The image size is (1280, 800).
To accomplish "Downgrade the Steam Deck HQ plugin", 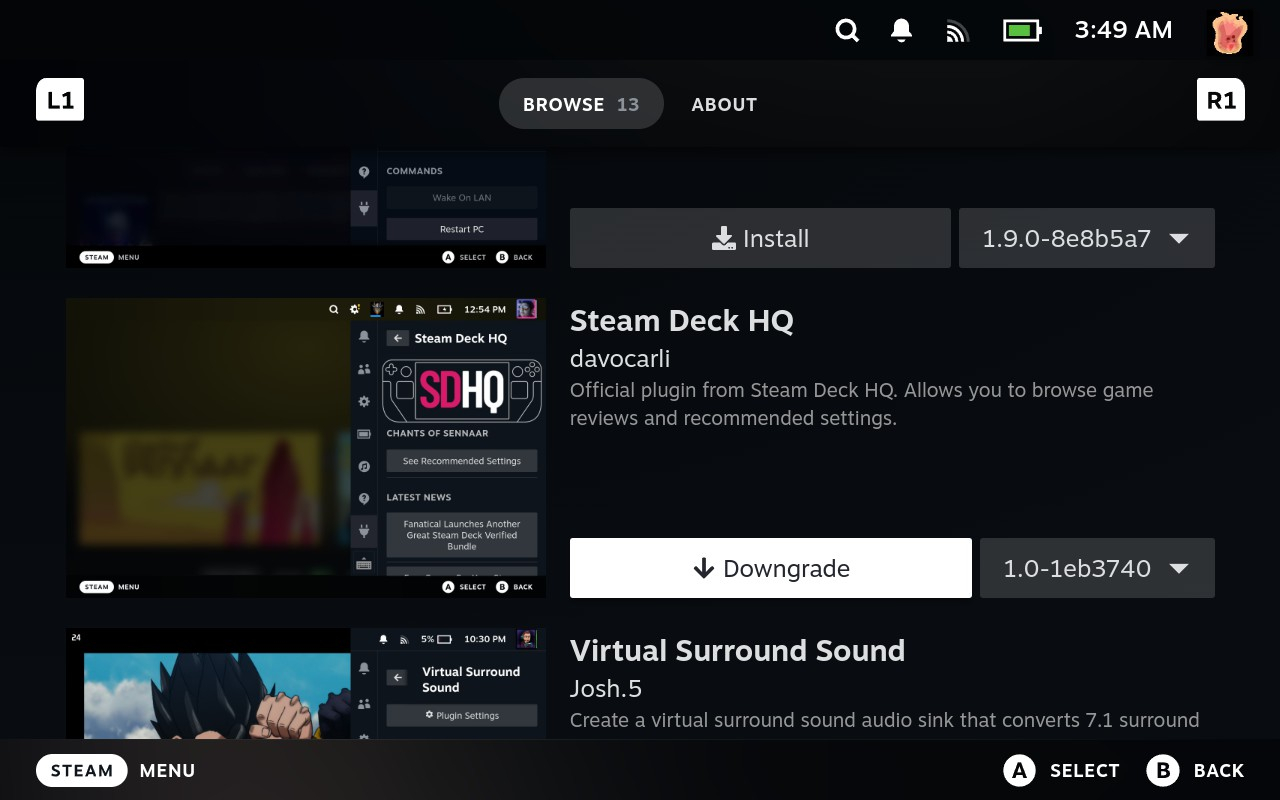I will 770,568.
